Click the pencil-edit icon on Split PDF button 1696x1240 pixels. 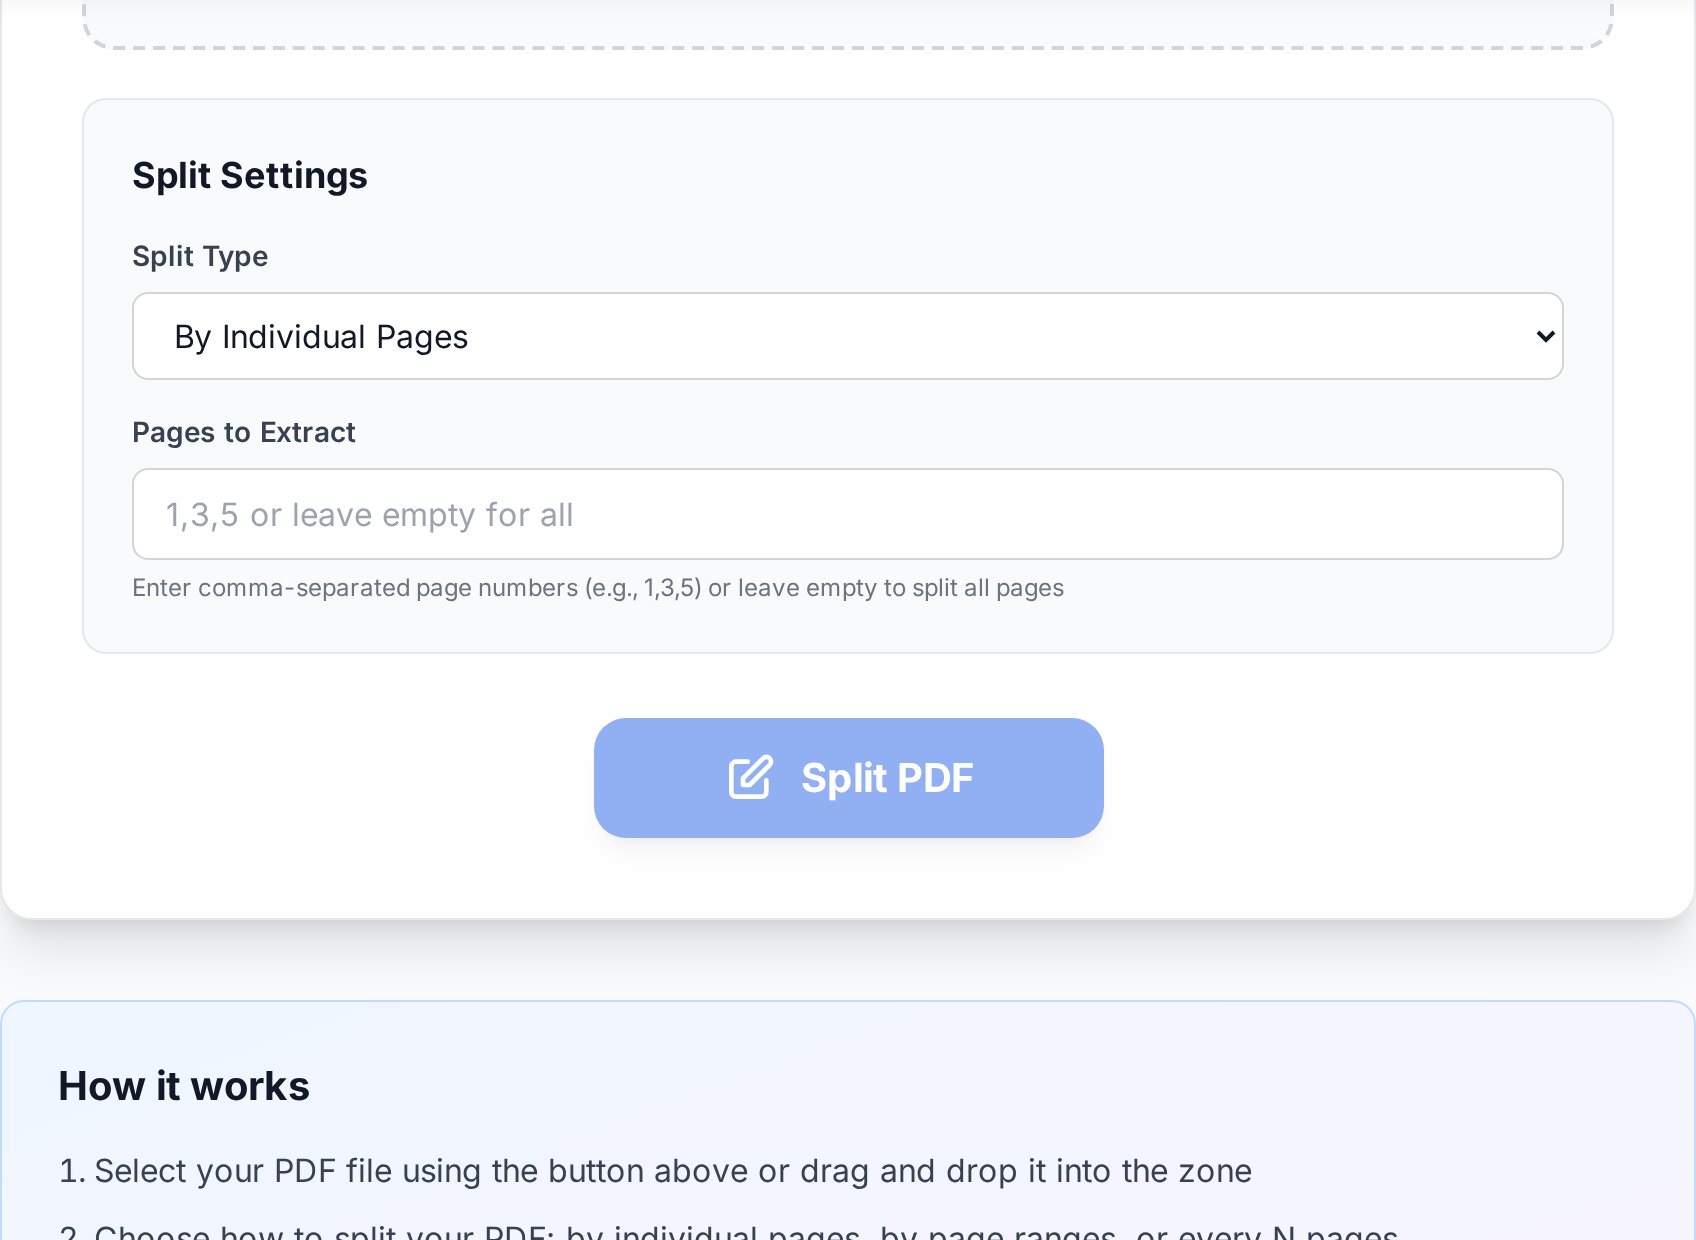(750, 777)
